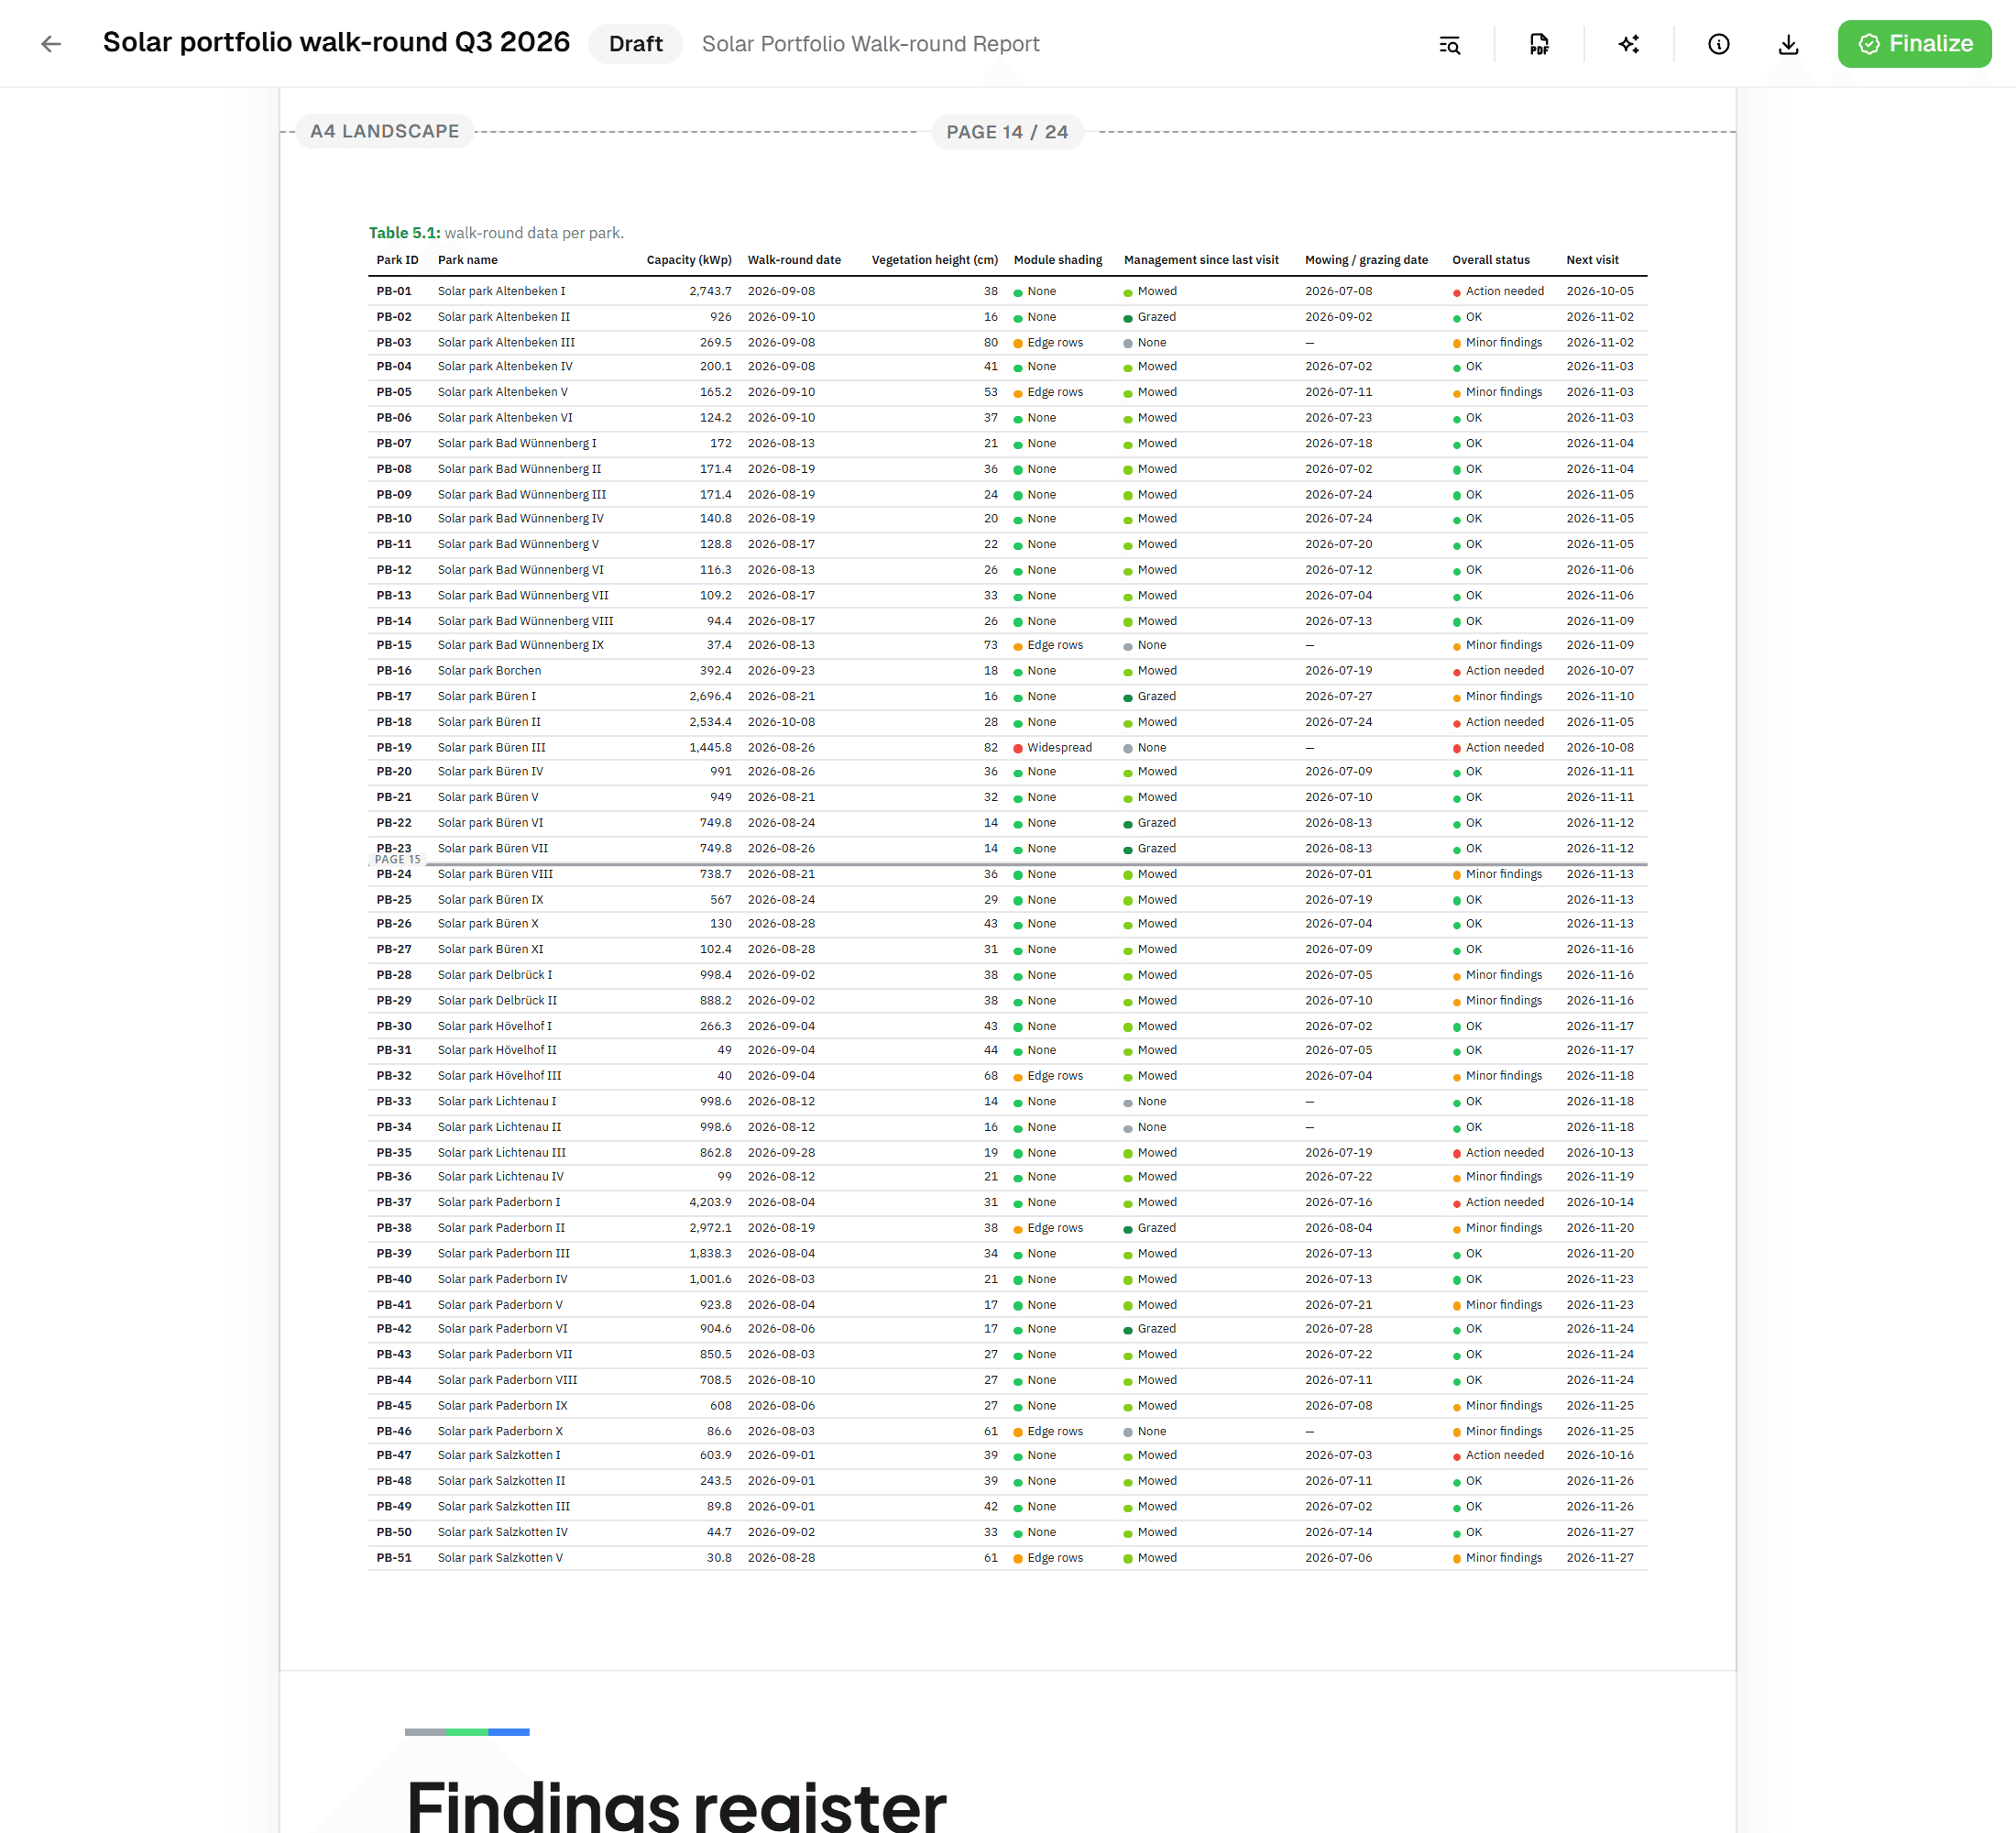Go back using the arrow icon
The height and width of the screenshot is (1833, 2016).
click(51, 44)
